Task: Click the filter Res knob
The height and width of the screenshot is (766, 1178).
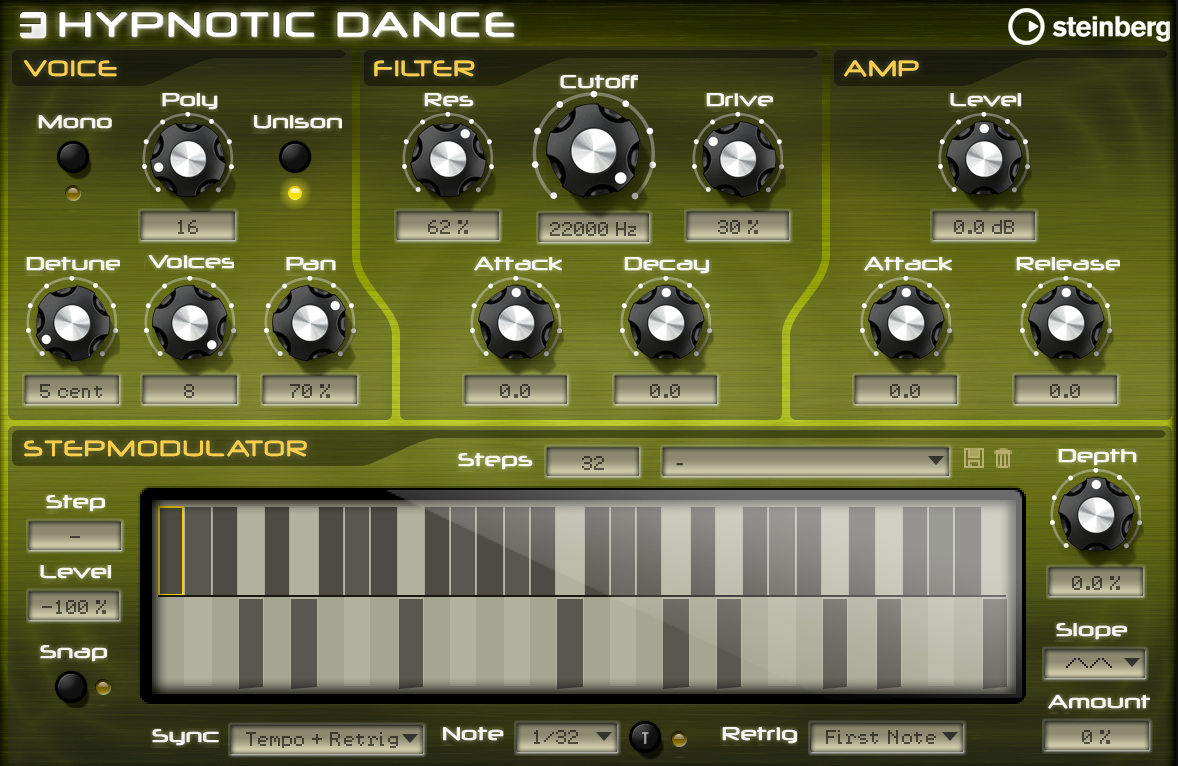Action: coord(448,159)
